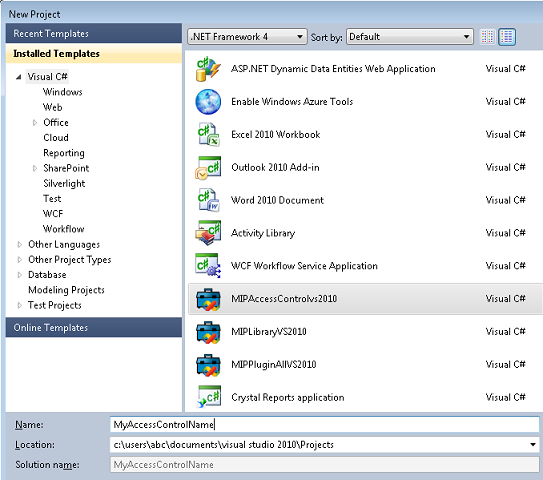Viewport: 543px width, 480px height.
Task: Open the Online Templates section
Action: click(94, 328)
